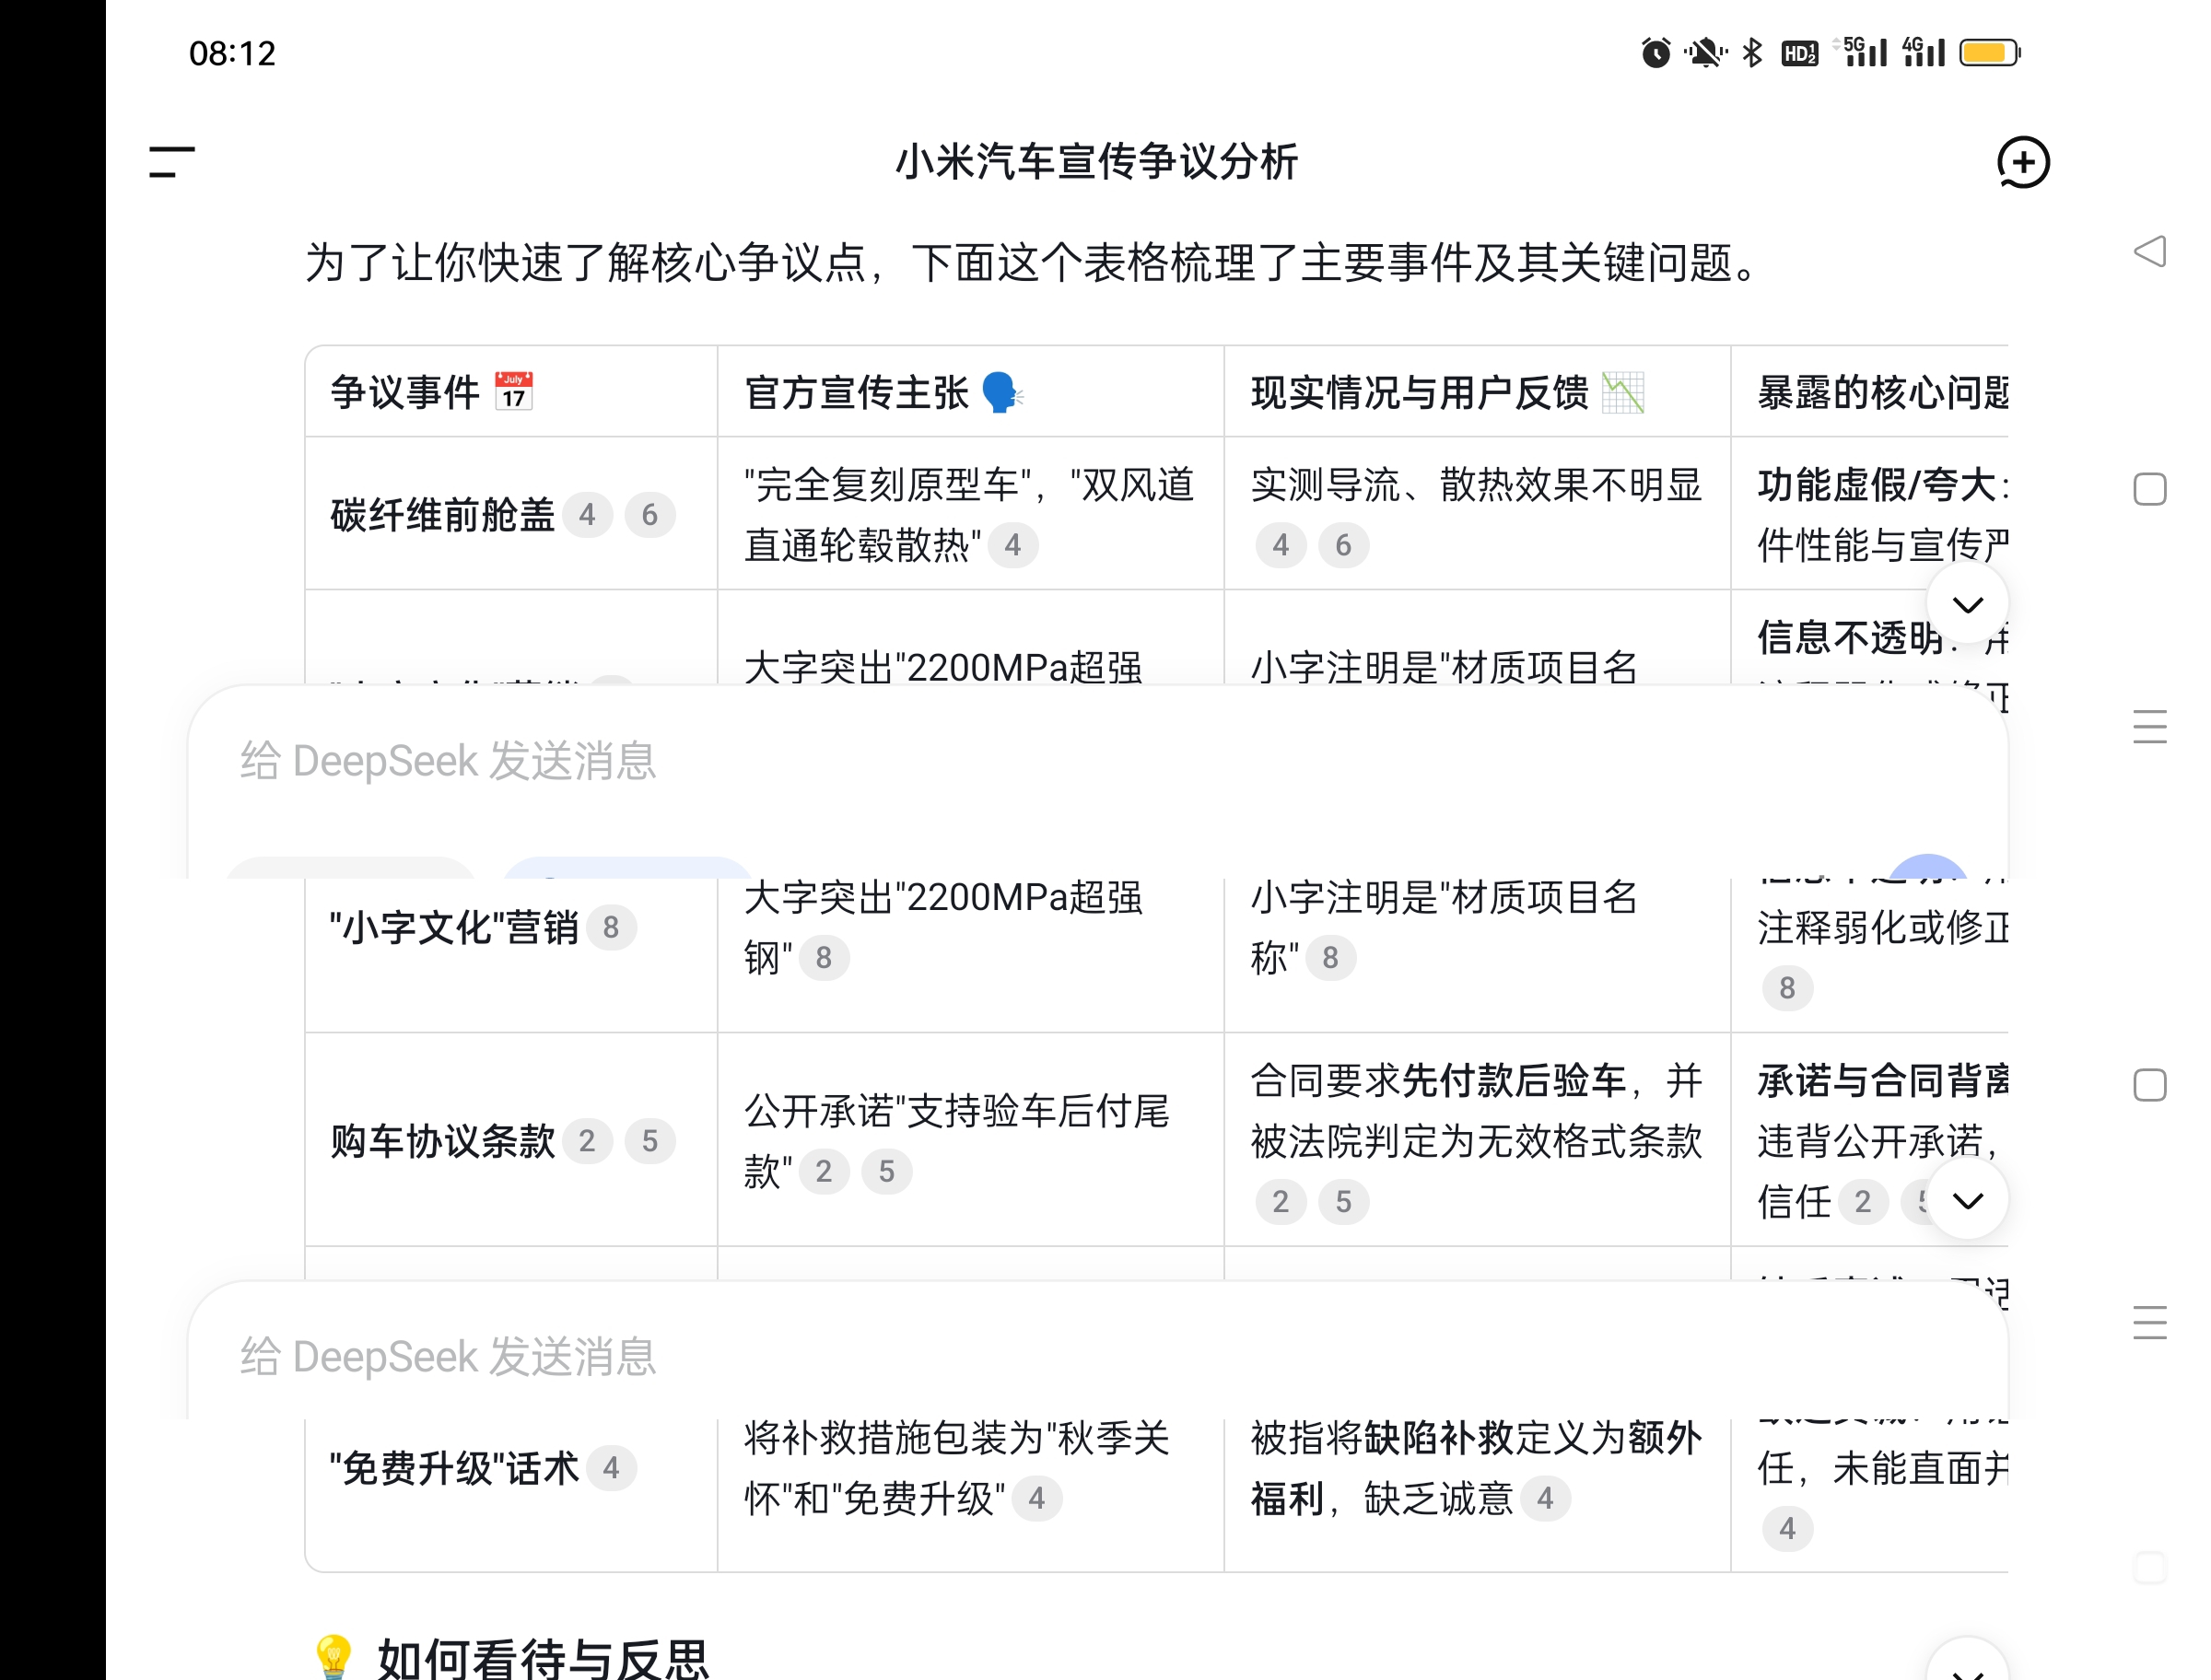Tap the 小米汽车宣传争议分析 conversation title

[x=1096, y=162]
